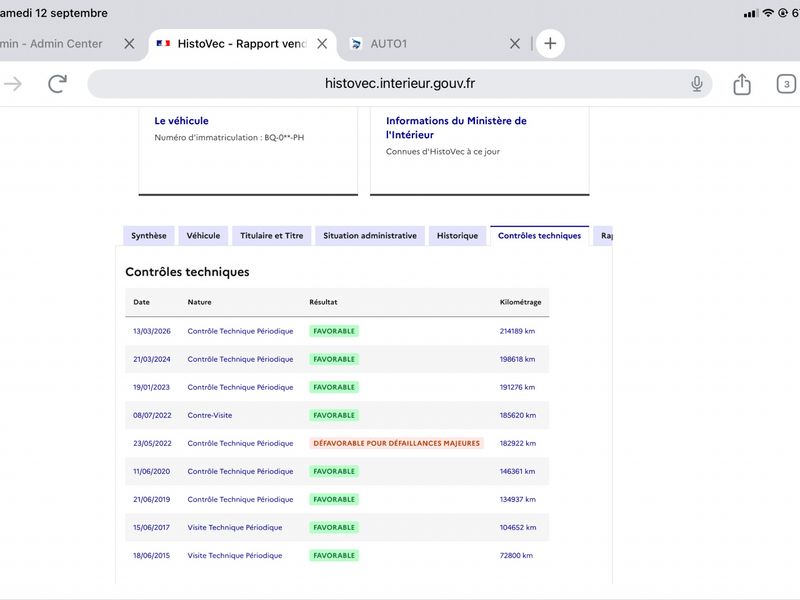
Task: Click the Défavorable pour défaillances majeures badge
Action: tap(396, 443)
